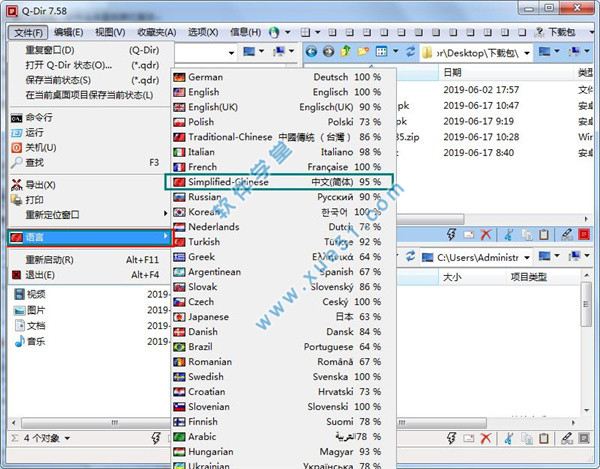Expand the 语言 language submenu
Viewport: 600px width, 469px height.
(90, 237)
